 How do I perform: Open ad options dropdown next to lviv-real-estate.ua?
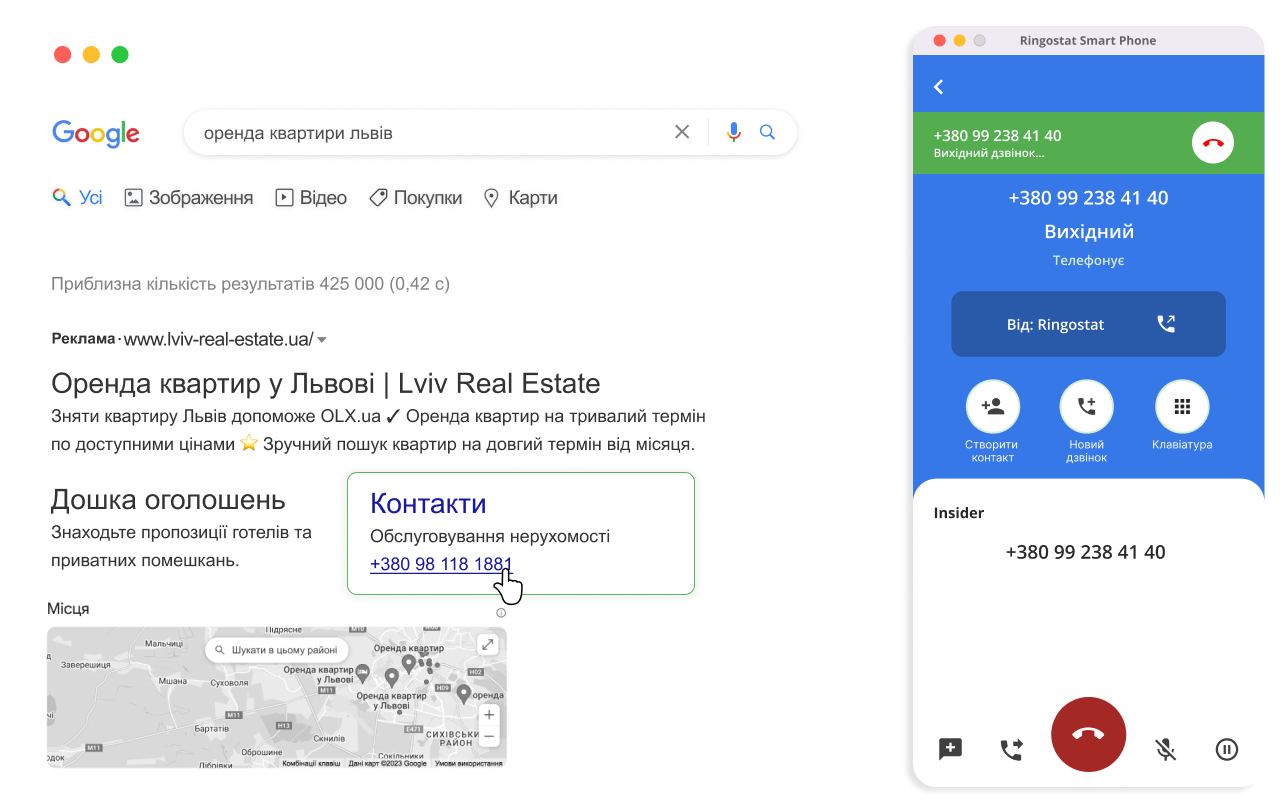pos(322,340)
